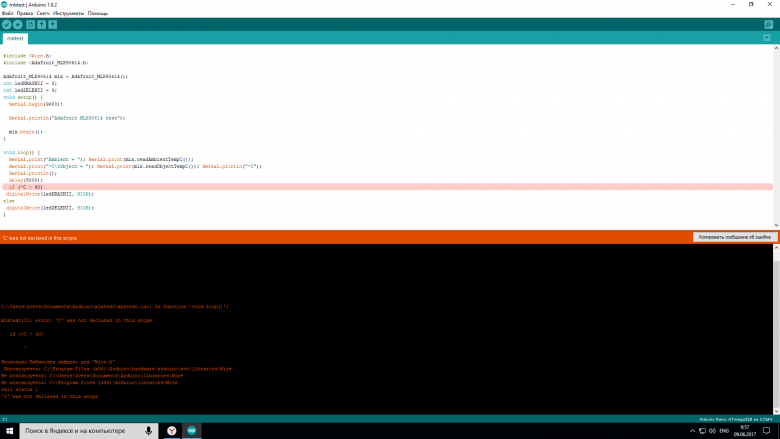Open the Serial Monitor icon
This screenshot has height=439, width=780.
pos(769,24)
